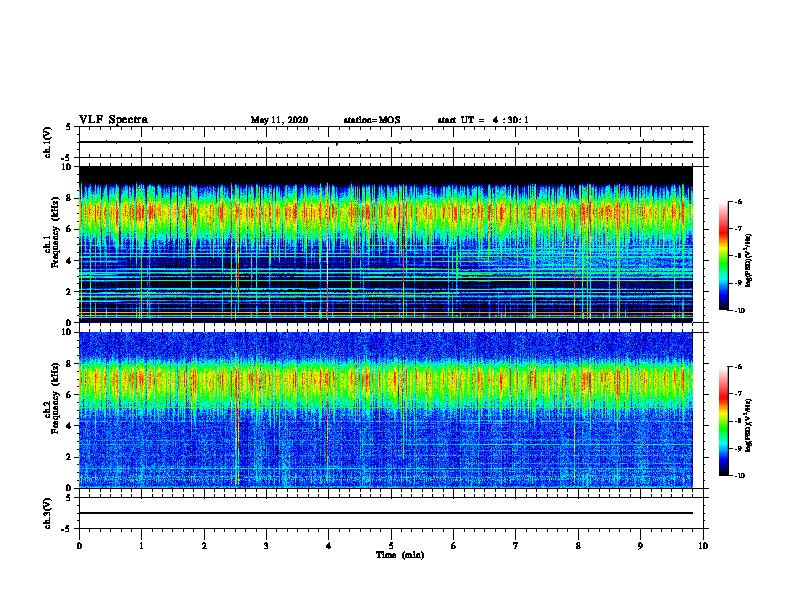Click the ch.1 "Frequency (kHz)" axis label
792x612 pixels.
[x=55, y=233]
